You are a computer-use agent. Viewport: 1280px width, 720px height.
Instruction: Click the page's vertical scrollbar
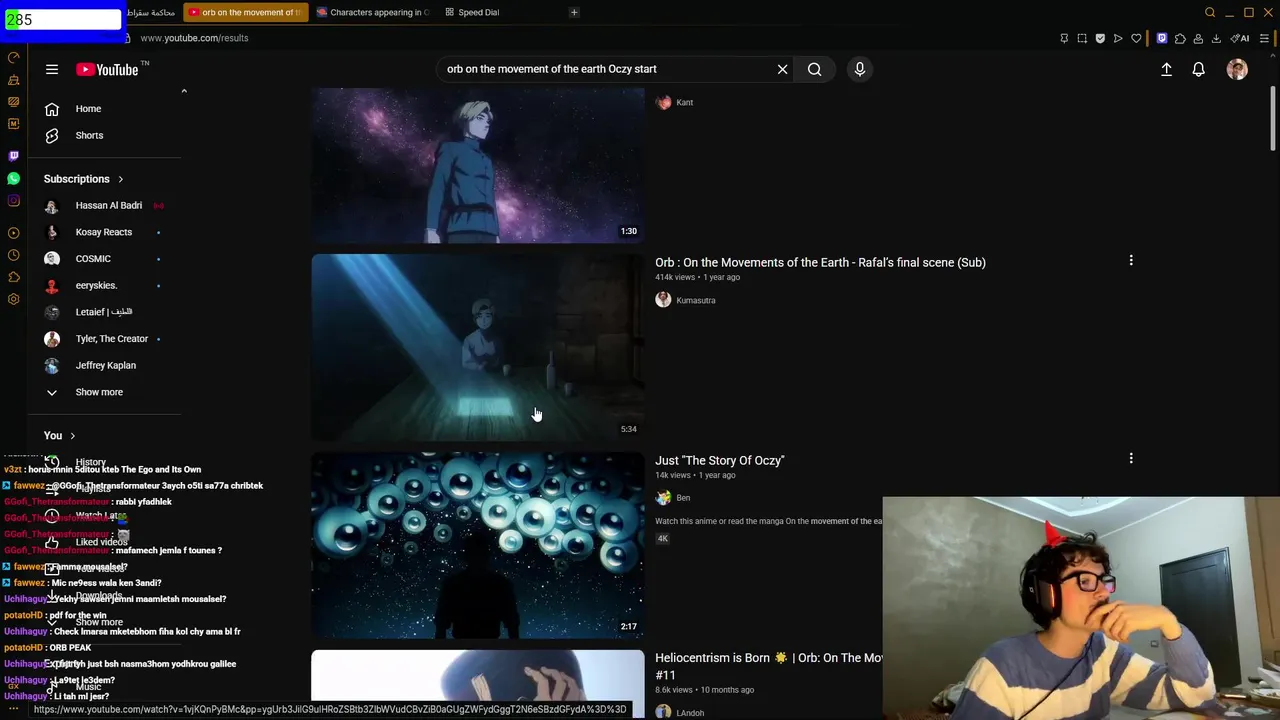tap(1272, 118)
